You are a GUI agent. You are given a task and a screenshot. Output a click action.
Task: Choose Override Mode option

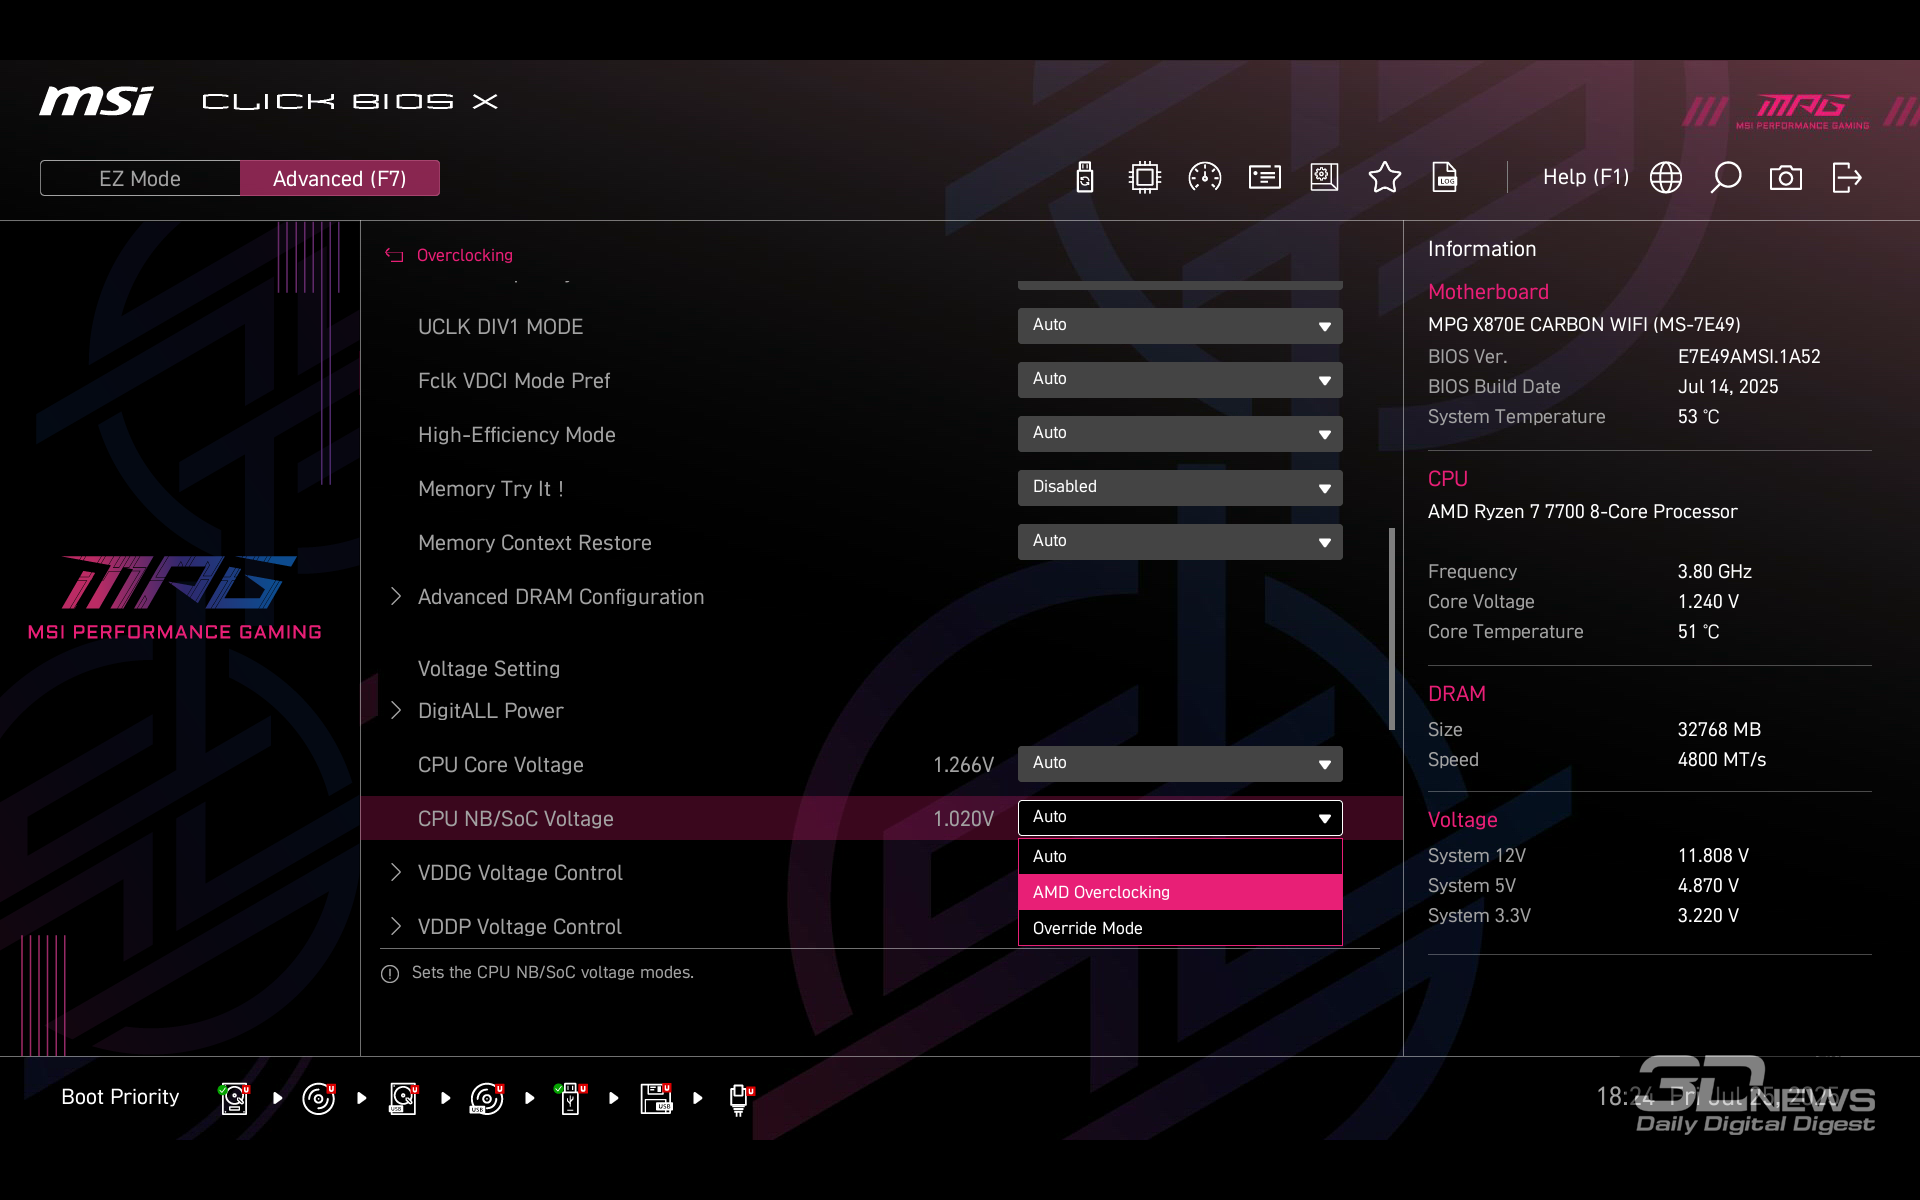[1180, 928]
